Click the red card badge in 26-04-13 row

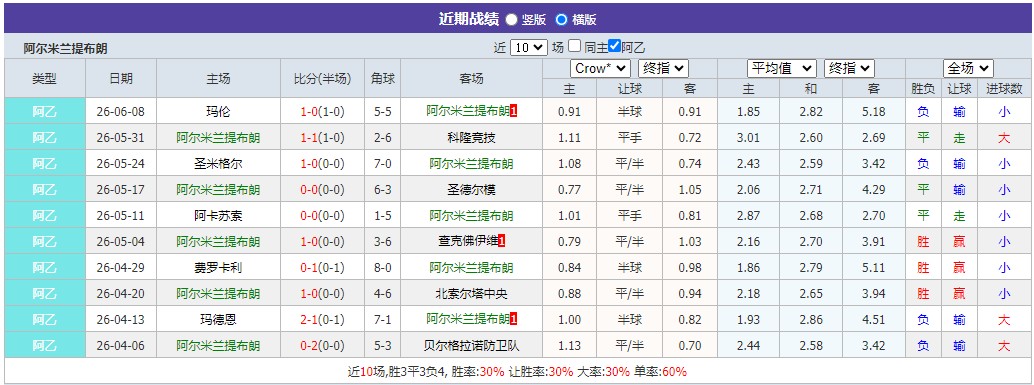(x=514, y=320)
